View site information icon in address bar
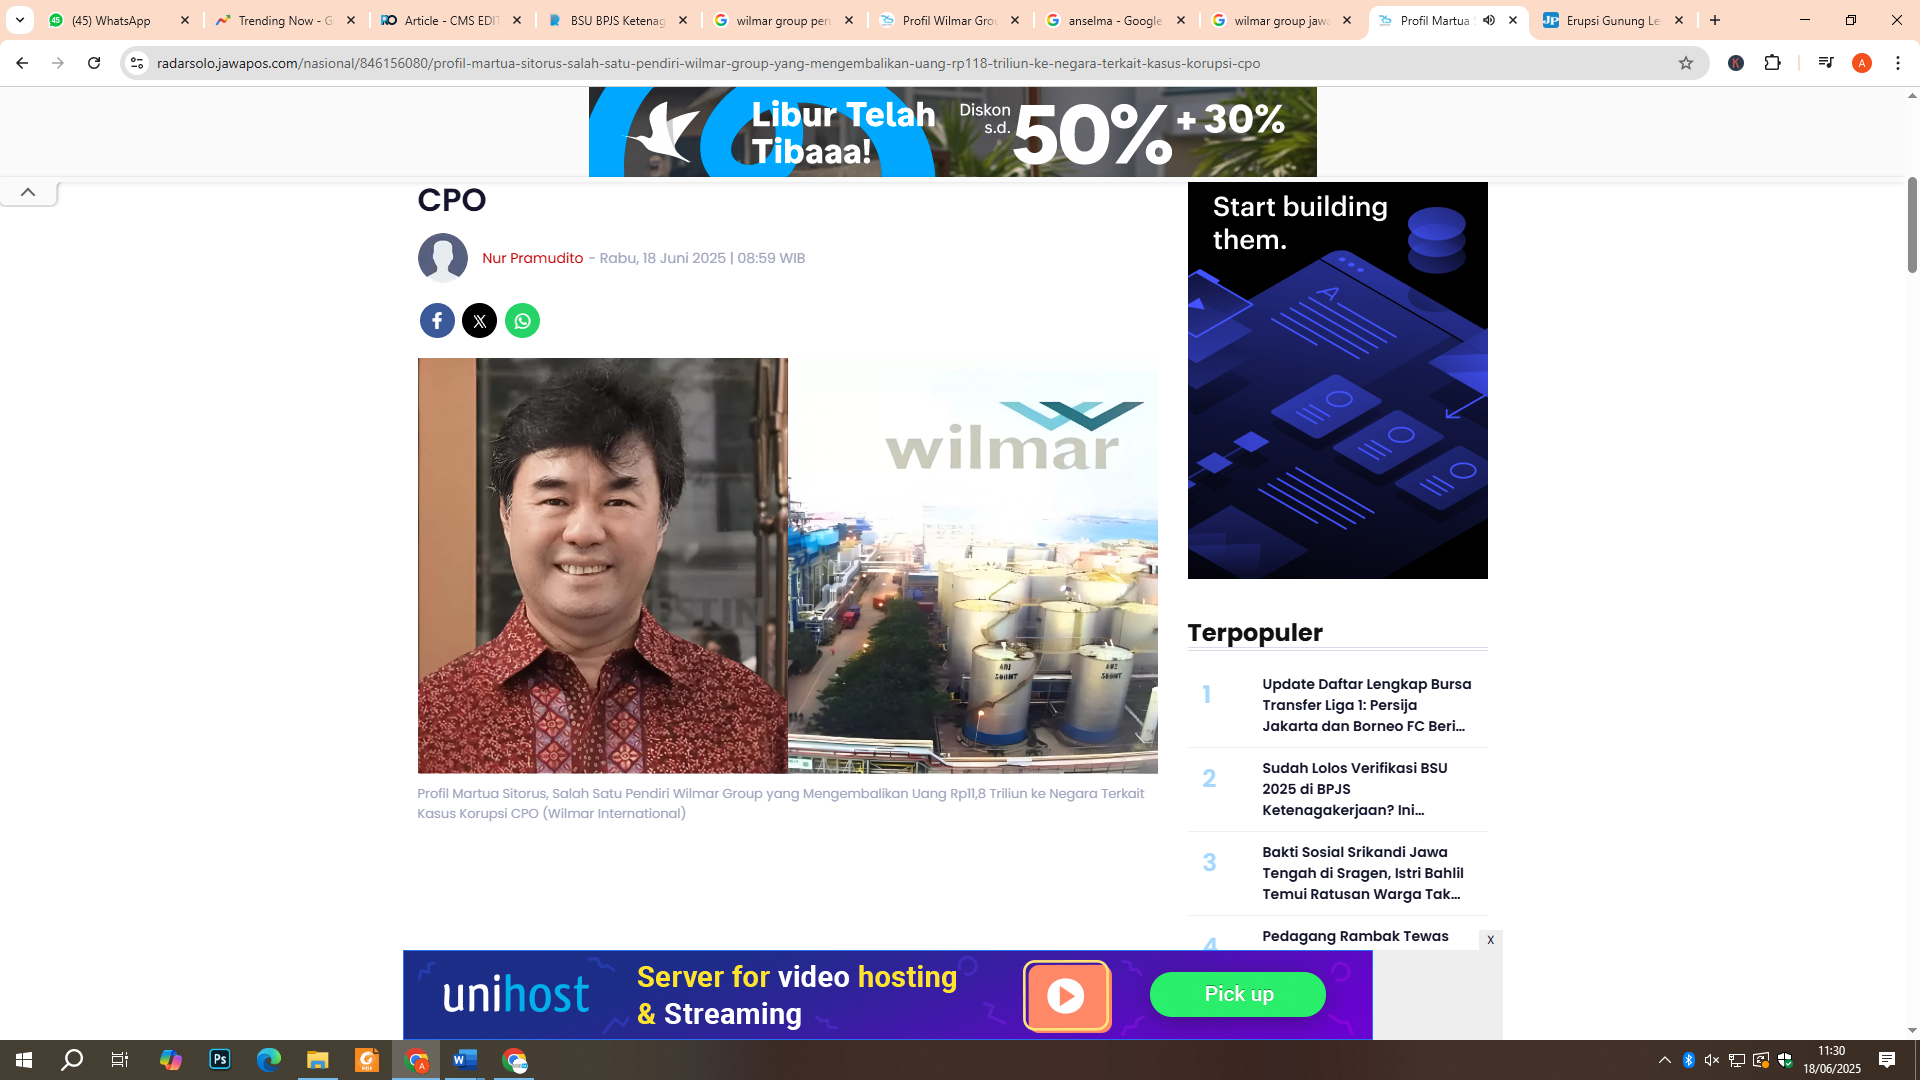The height and width of the screenshot is (1080, 1920). coord(137,63)
